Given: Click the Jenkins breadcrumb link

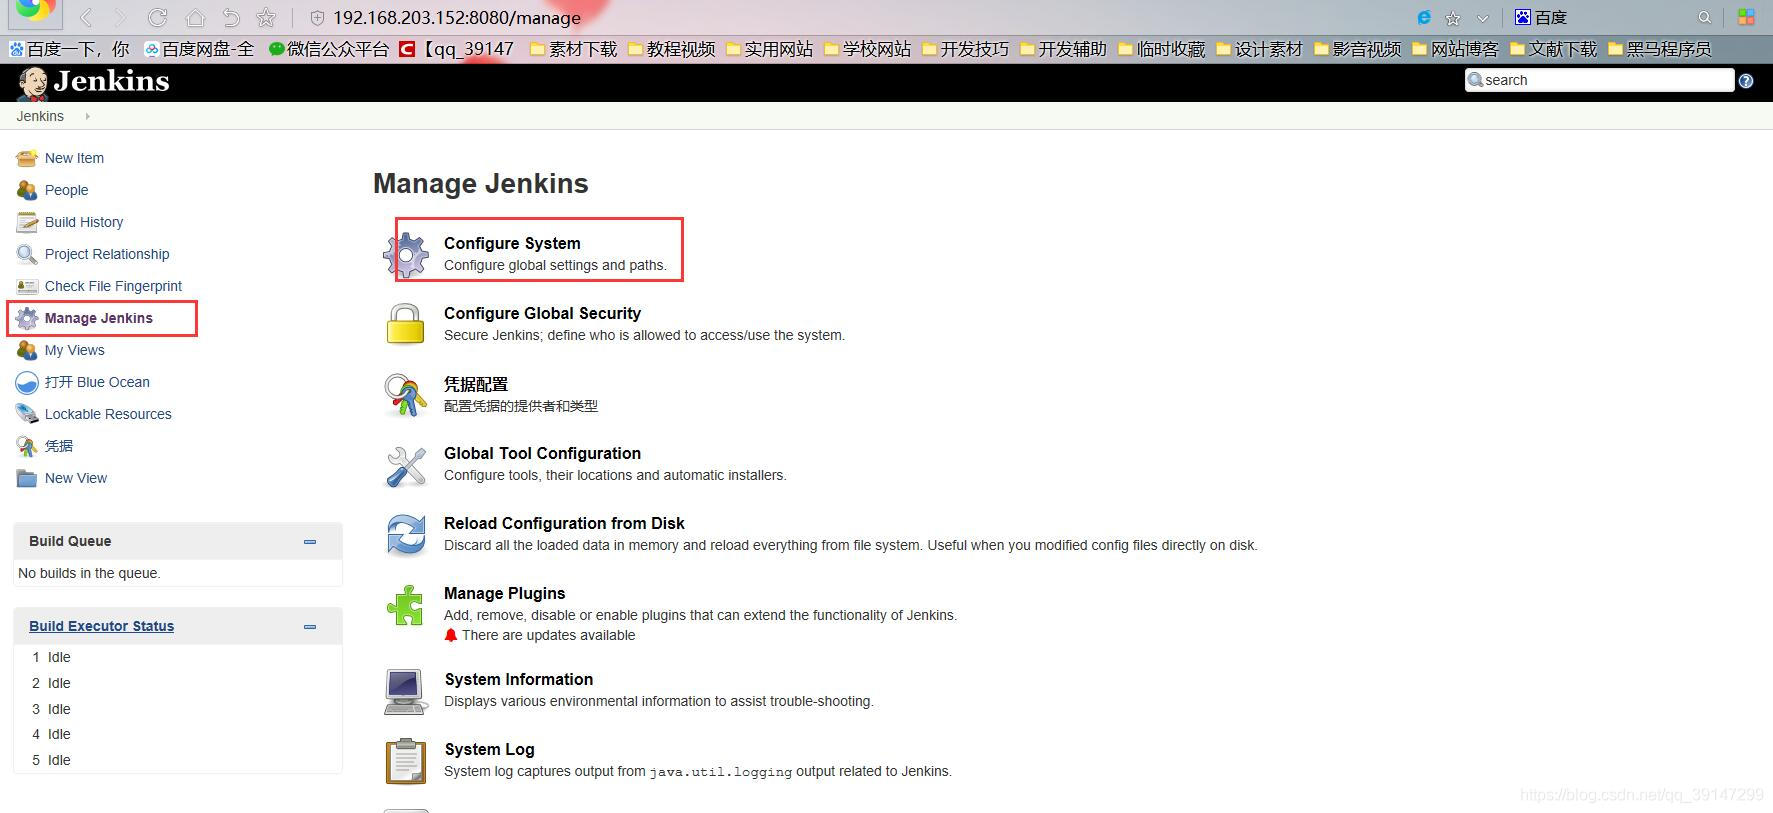Looking at the screenshot, I should click(40, 116).
